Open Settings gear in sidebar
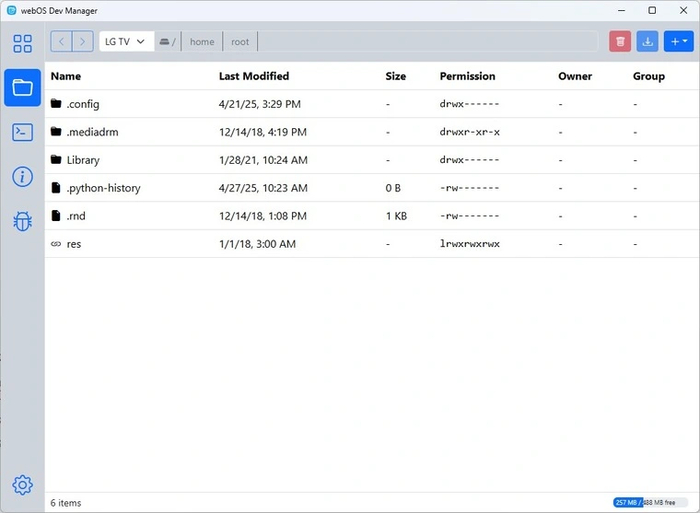 coord(22,485)
